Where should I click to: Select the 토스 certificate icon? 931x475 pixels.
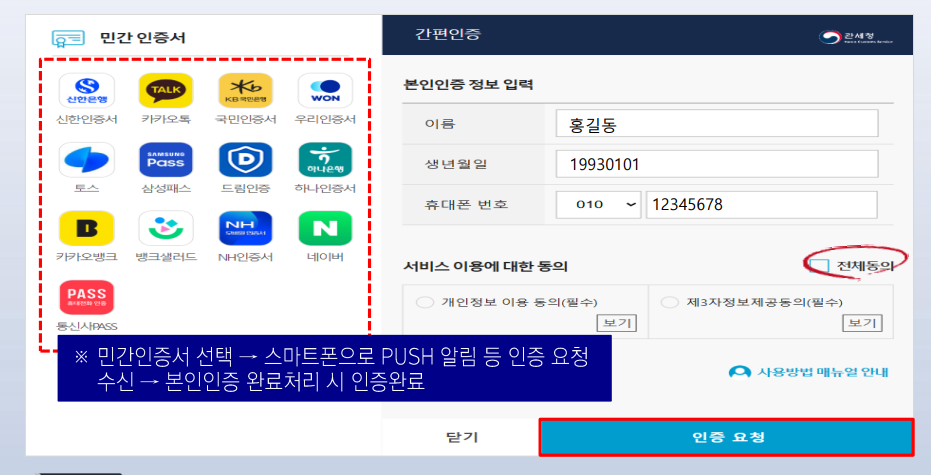[x=87, y=160]
